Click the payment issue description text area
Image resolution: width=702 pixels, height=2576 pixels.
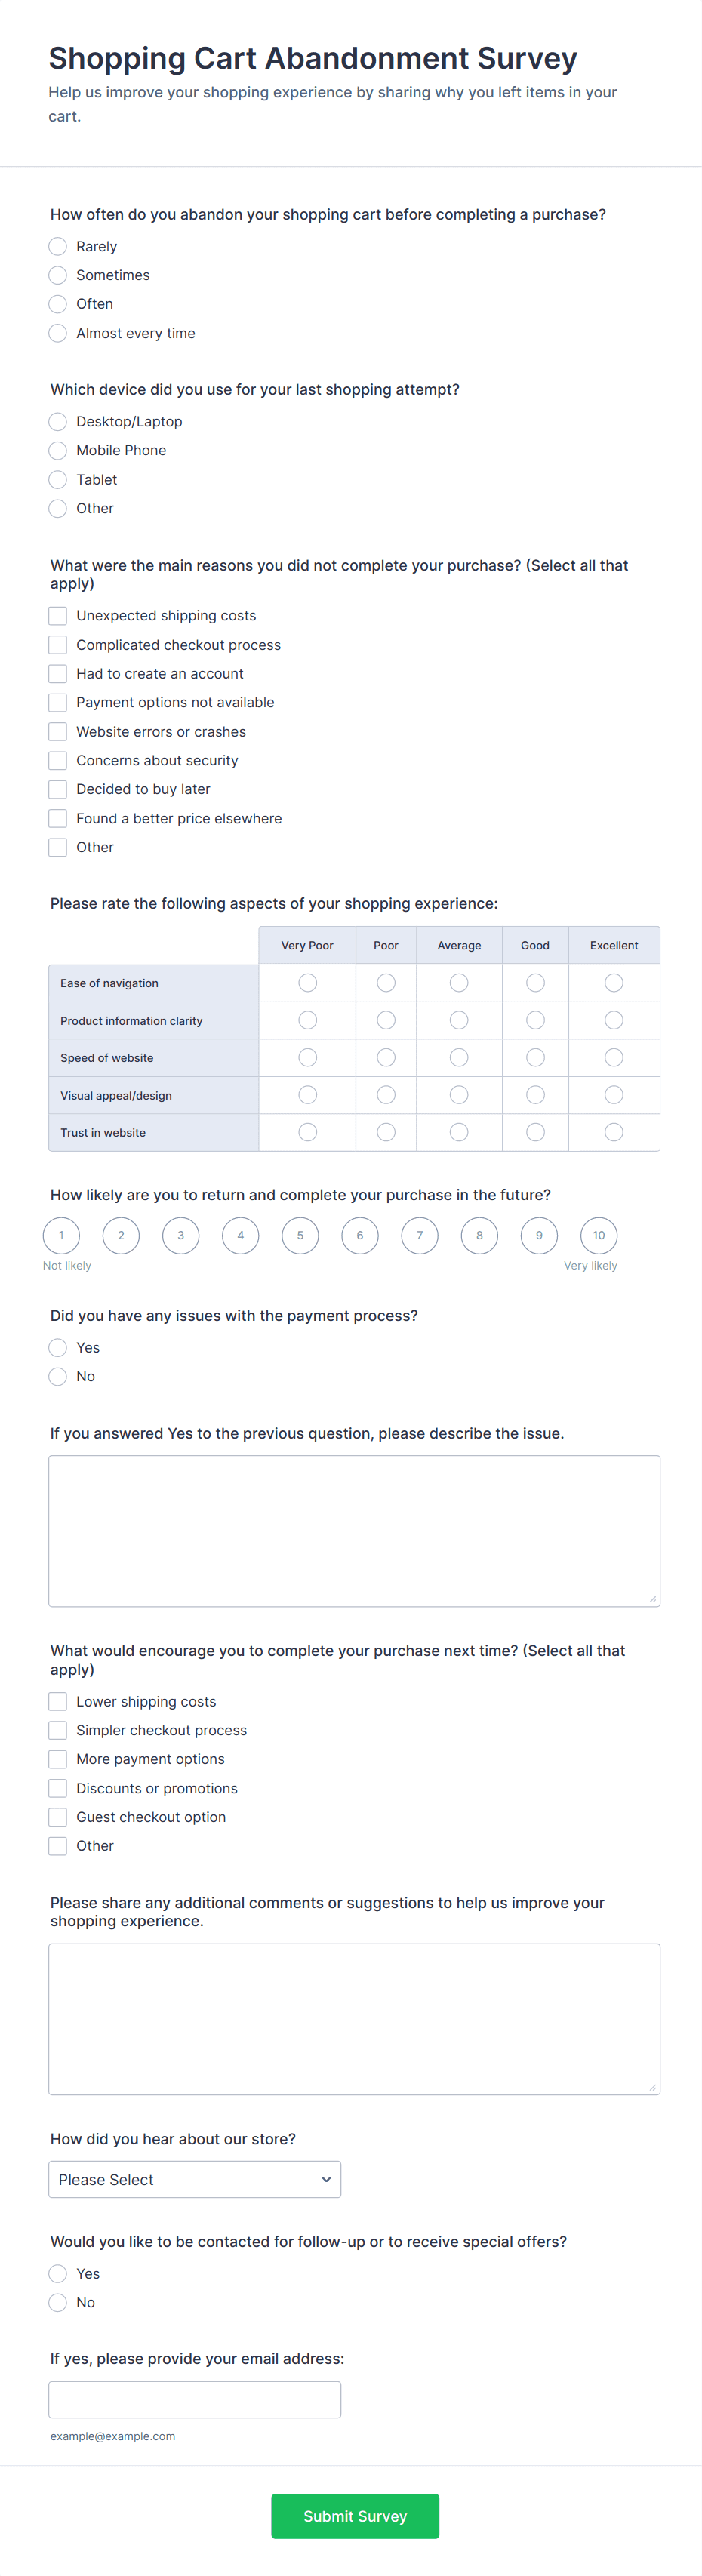coord(354,1530)
